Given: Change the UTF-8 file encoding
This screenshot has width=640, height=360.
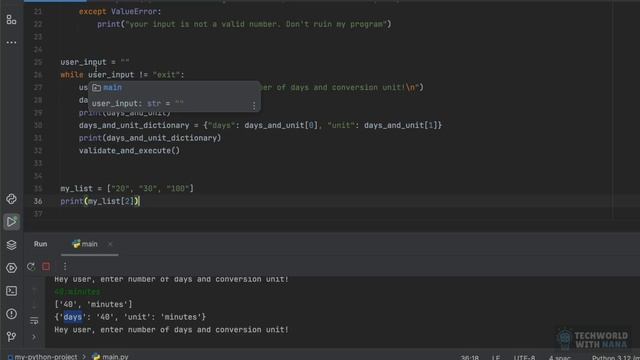Looking at the screenshot, I should point(524,357).
